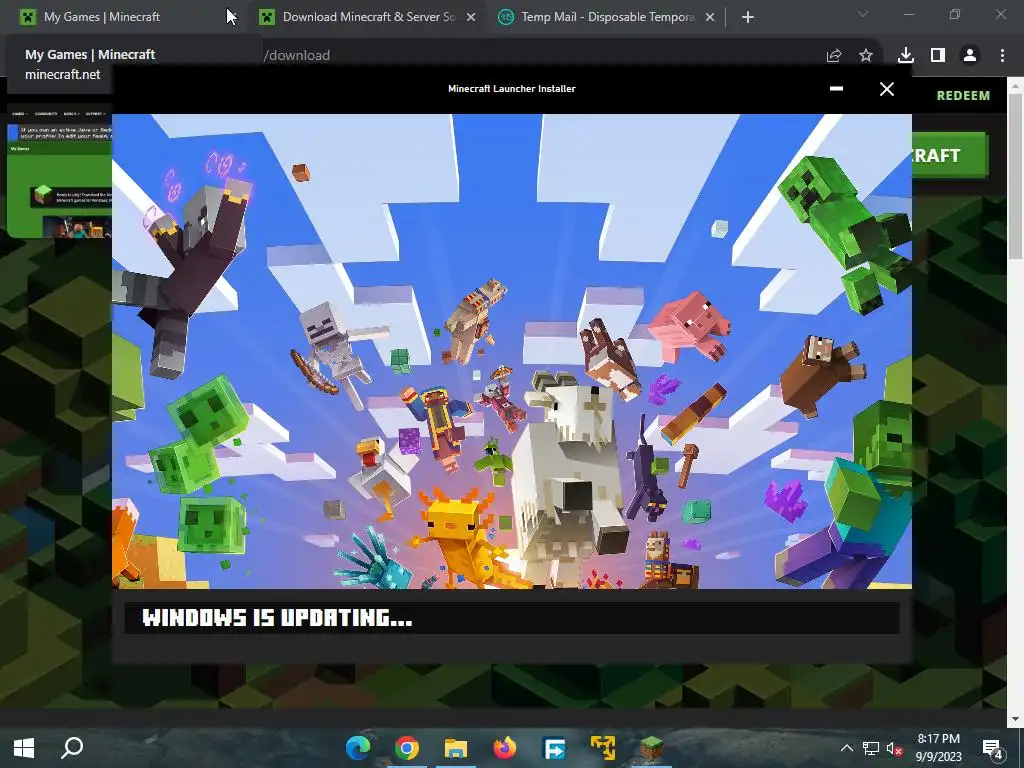Click the My Games tab preview thumbnail

pos(59,171)
